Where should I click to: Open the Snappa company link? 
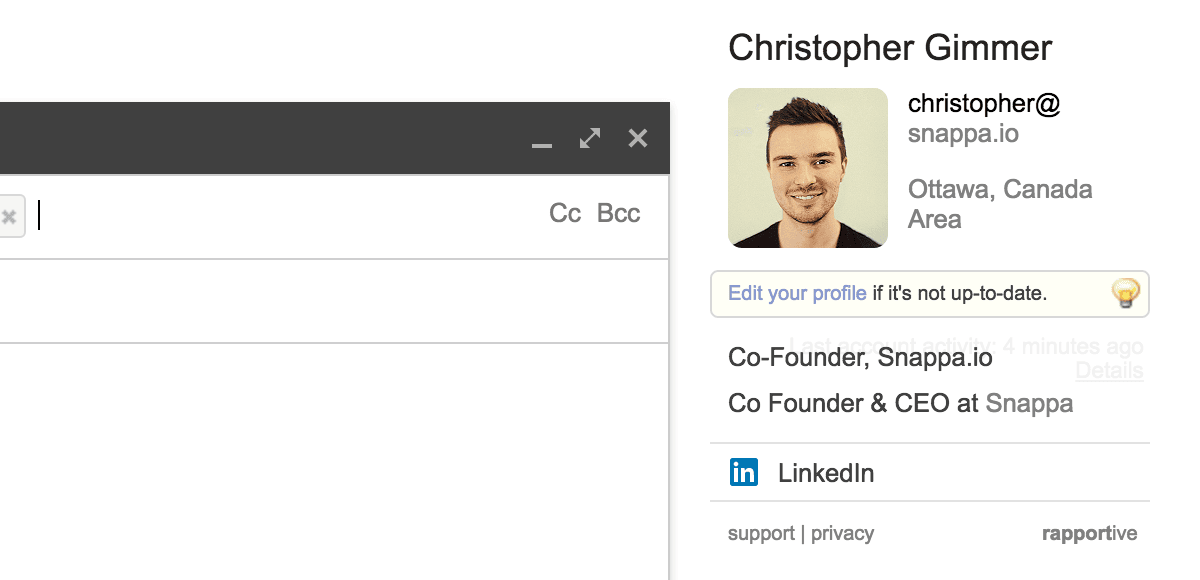pyautogui.click(x=1029, y=403)
